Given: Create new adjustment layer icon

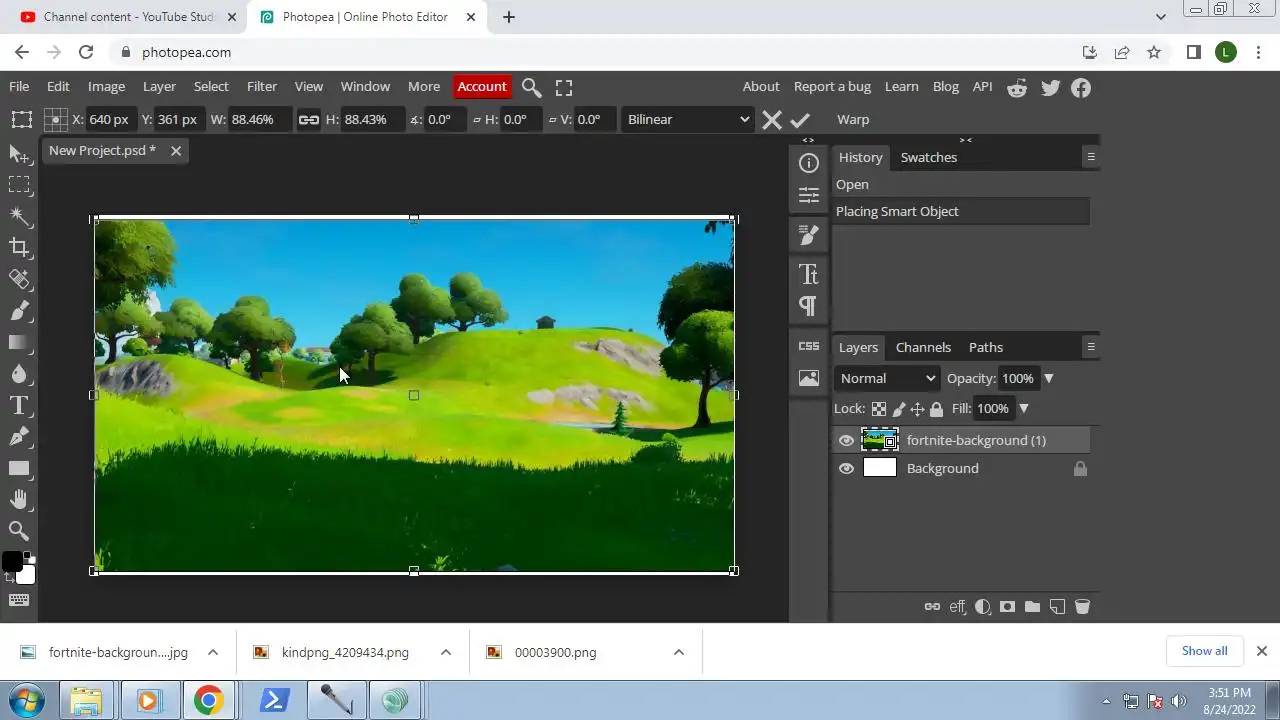Looking at the screenshot, I should (x=983, y=607).
